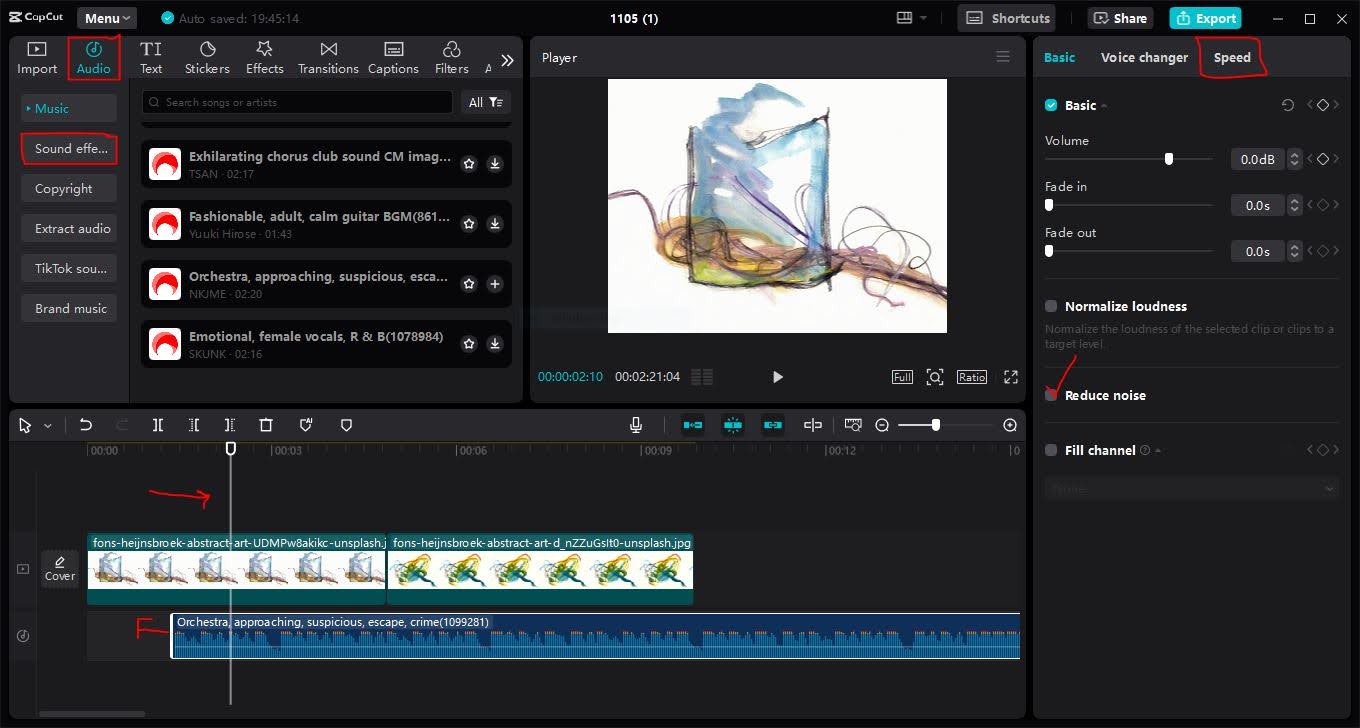Screen dimensions: 1360x728
Task: Select the TikTok sounds category
Action: point(69,268)
